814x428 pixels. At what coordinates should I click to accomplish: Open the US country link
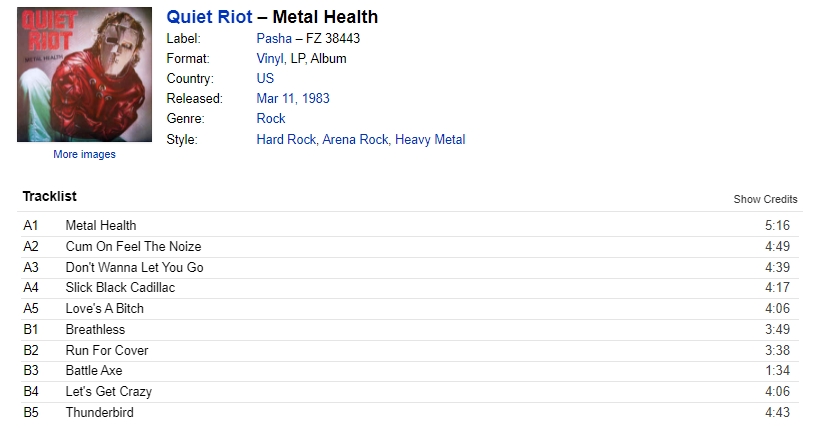[x=265, y=78]
